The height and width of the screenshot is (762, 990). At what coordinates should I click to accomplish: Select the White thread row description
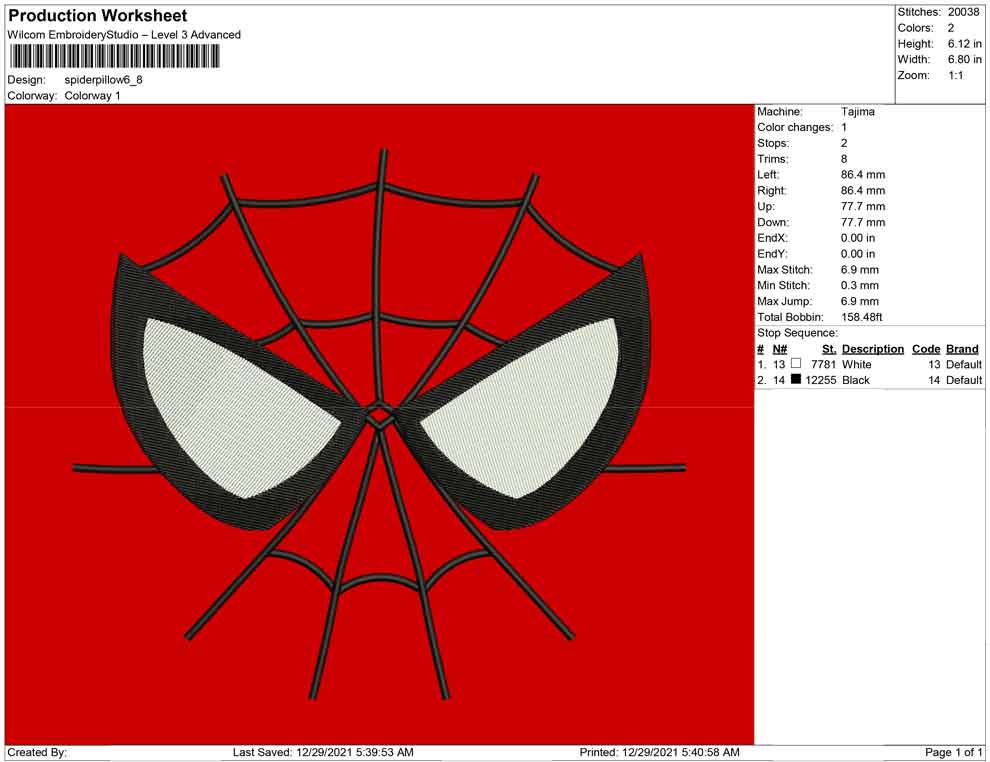(x=856, y=365)
